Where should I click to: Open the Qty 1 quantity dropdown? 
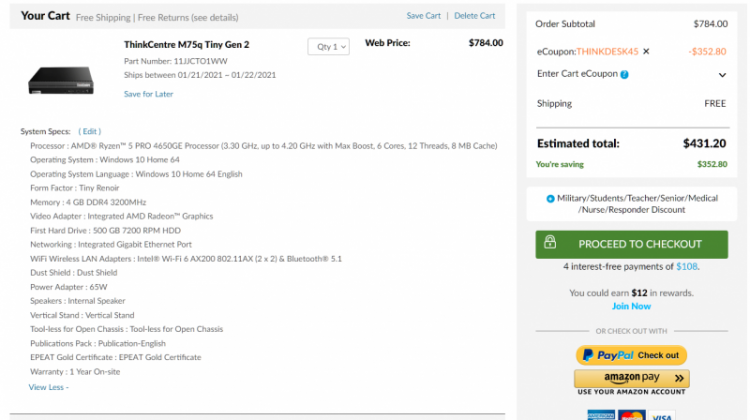(329, 46)
